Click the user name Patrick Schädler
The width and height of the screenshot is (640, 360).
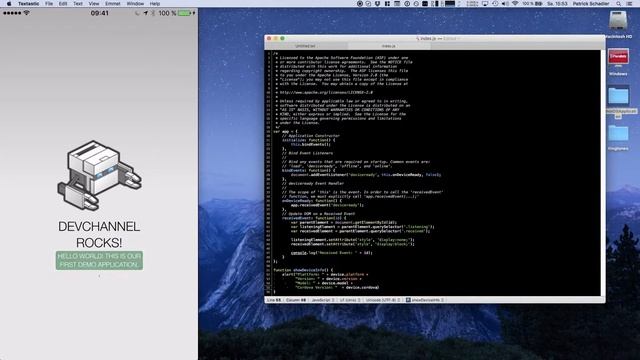tap(591, 4)
